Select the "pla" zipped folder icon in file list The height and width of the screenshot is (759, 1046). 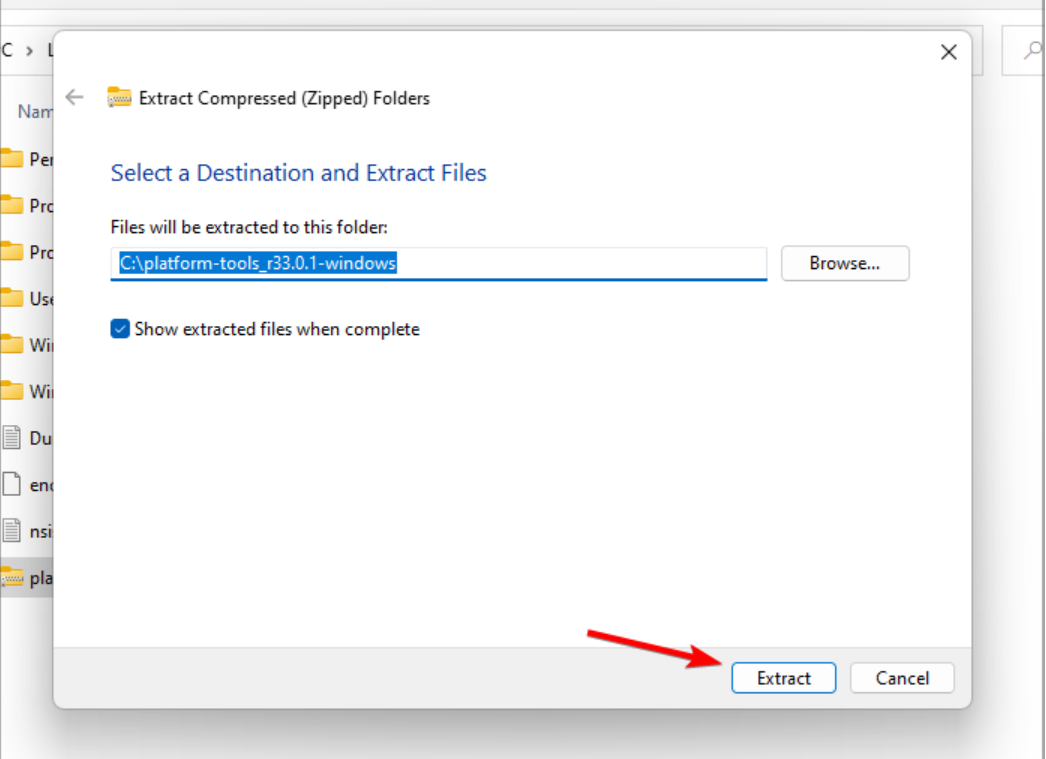click(x=12, y=577)
